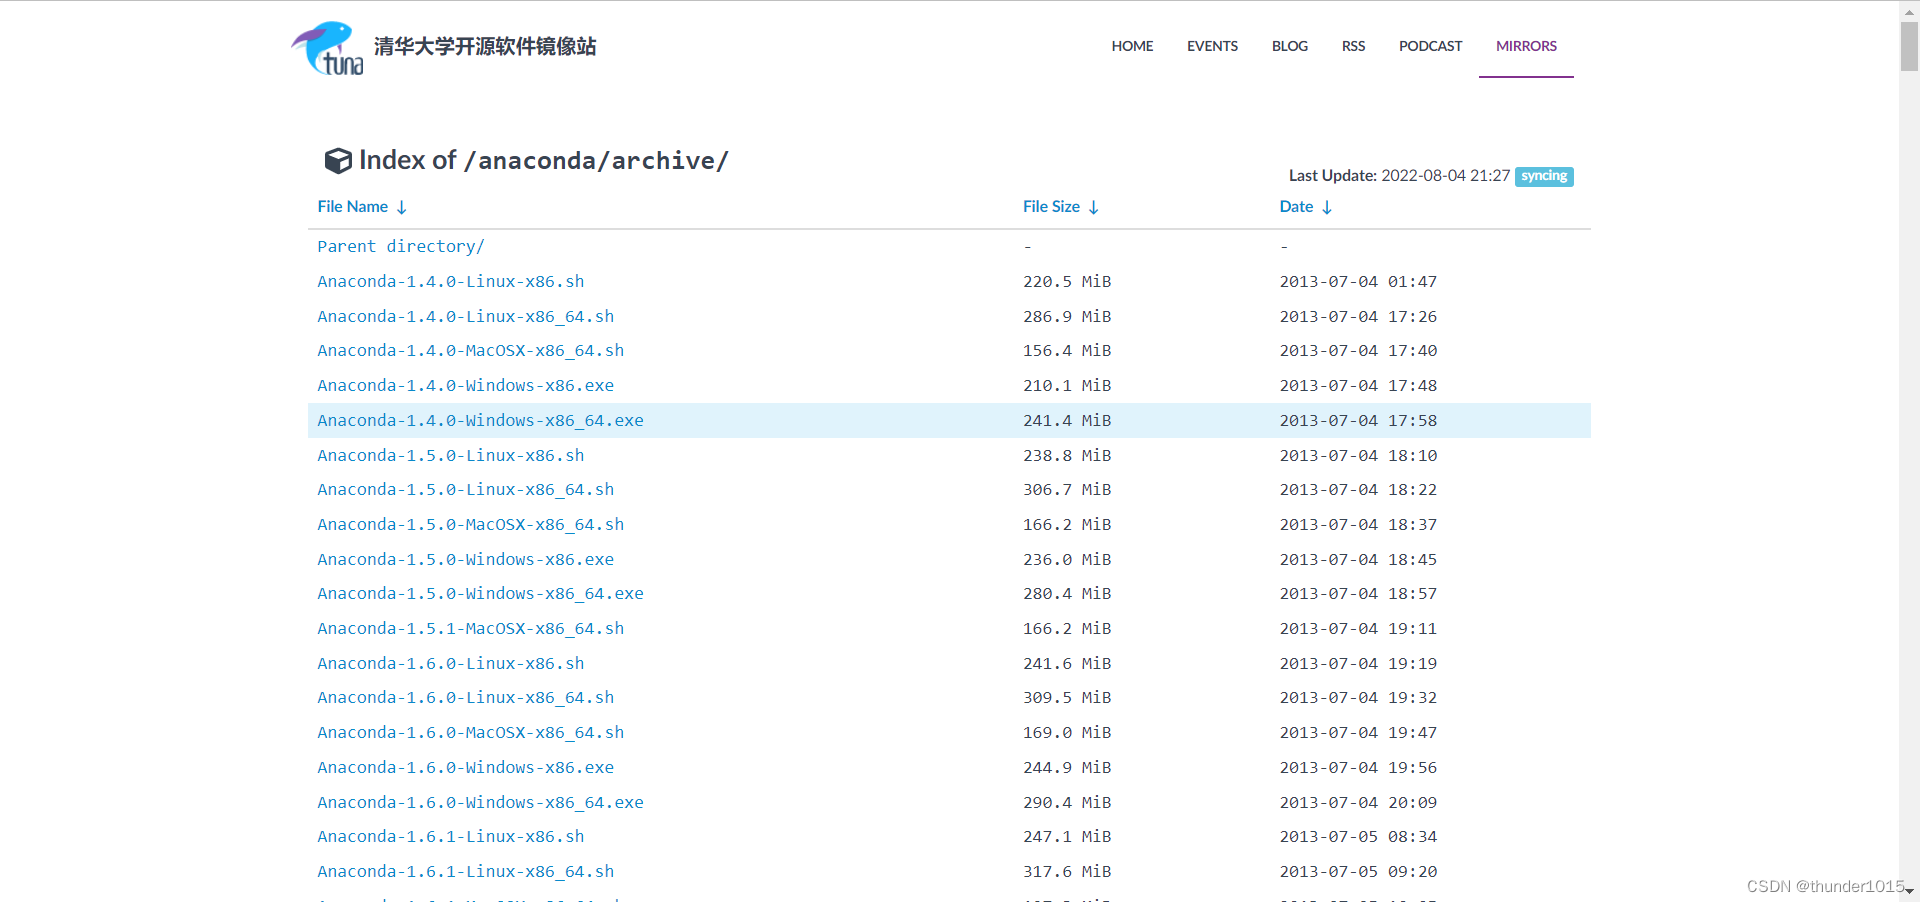The width and height of the screenshot is (1920, 902).
Task: Click the vertical scrollbar thumb
Action: coord(1910,45)
